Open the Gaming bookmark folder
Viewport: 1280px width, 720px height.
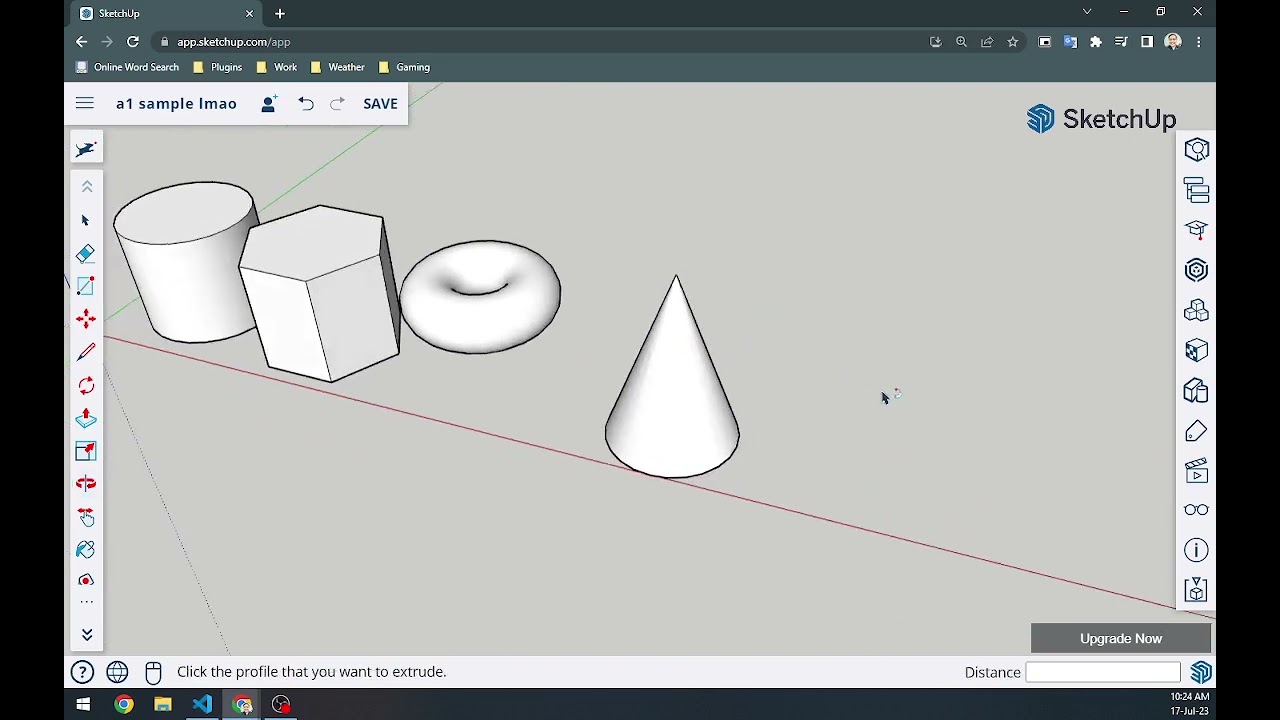[404, 67]
